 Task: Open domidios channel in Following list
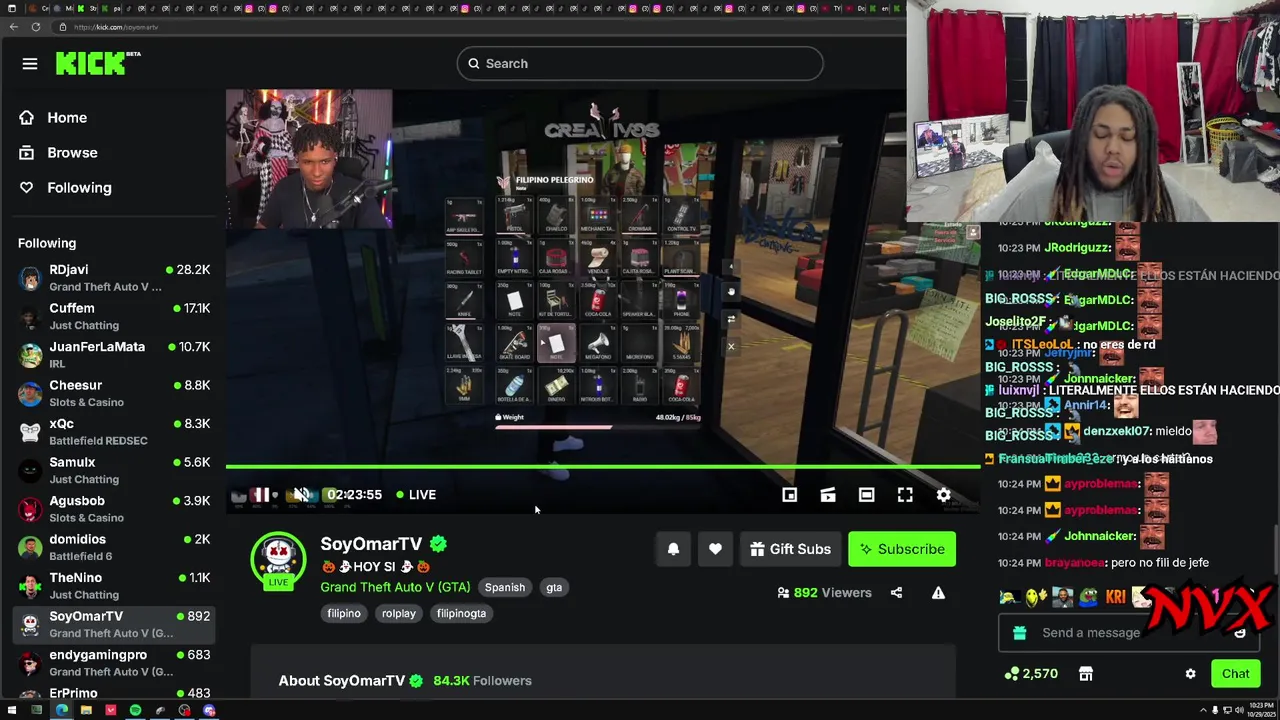[x=115, y=548]
